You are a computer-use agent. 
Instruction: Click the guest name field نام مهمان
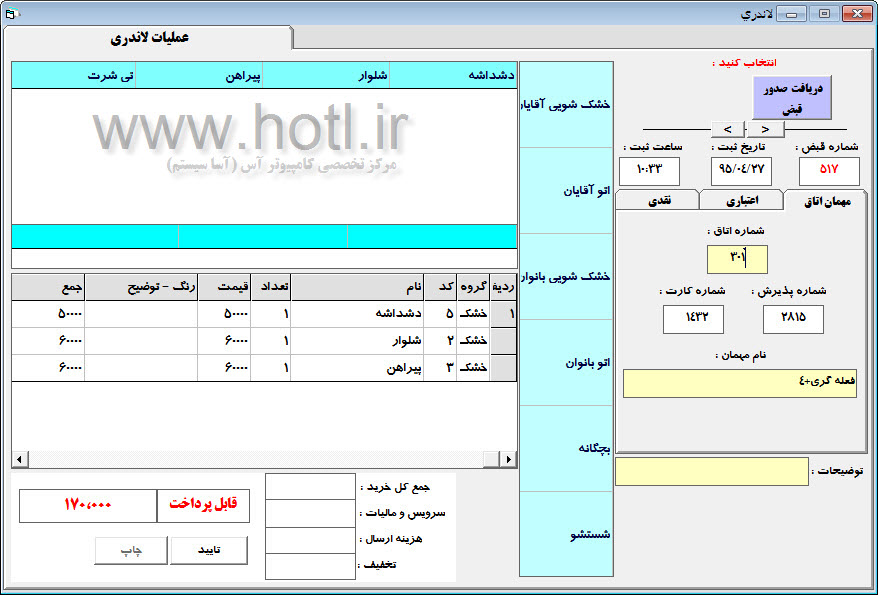pyautogui.click(x=739, y=384)
